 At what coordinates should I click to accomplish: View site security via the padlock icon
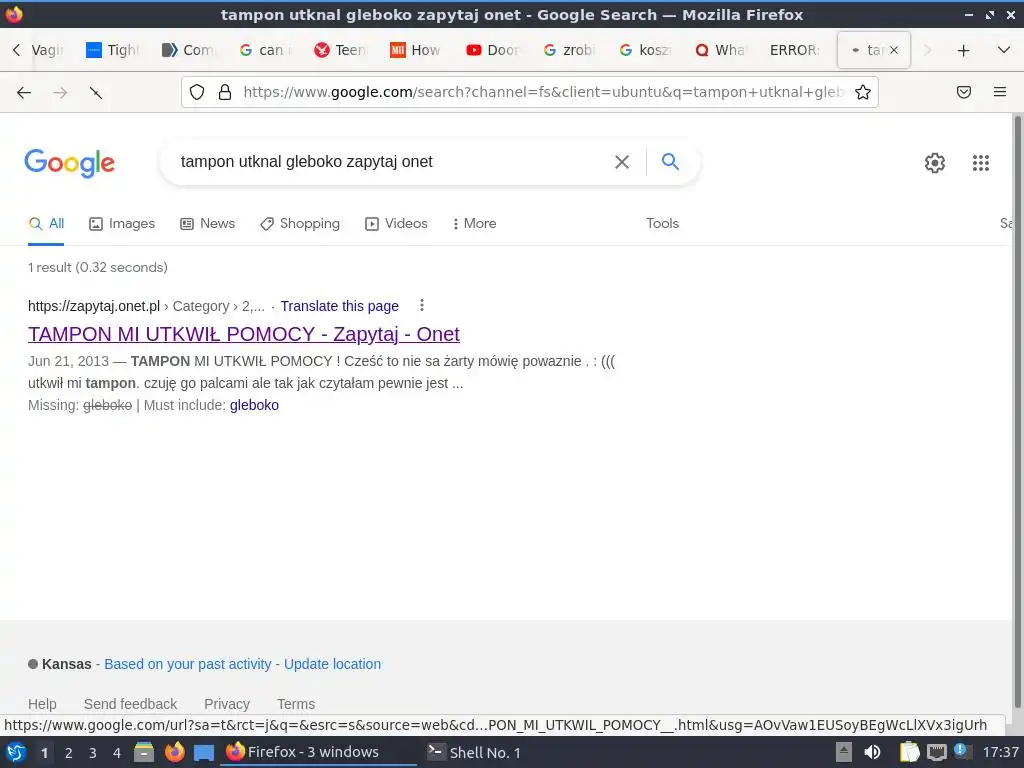tap(225, 92)
